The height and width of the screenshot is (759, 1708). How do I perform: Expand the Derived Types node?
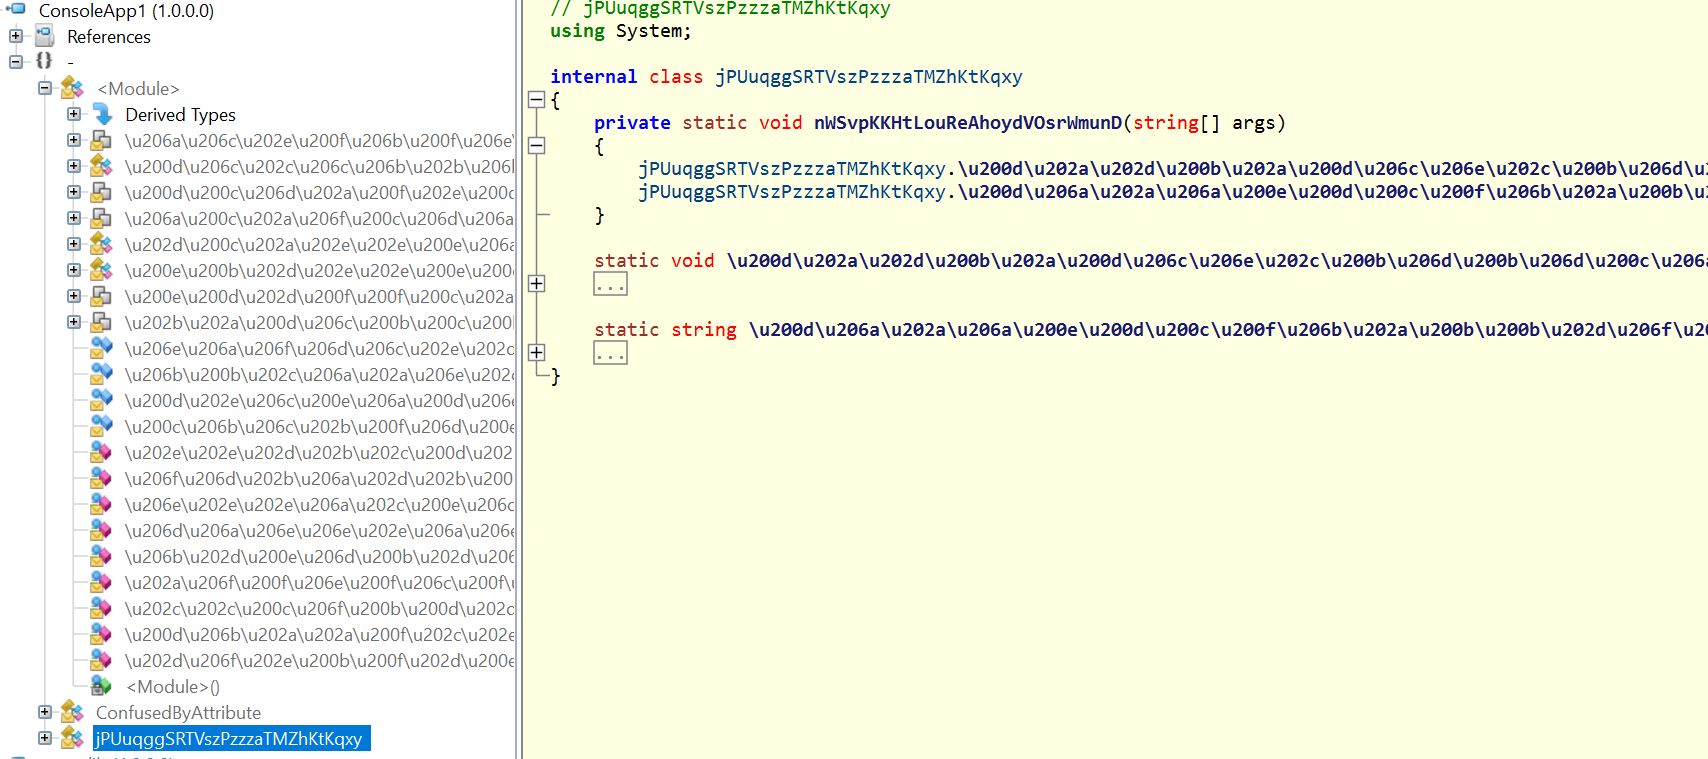tap(74, 114)
